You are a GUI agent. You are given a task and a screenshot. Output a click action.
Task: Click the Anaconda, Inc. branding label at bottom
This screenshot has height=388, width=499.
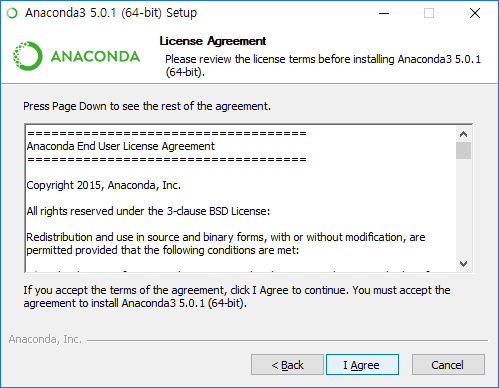tap(45, 339)
